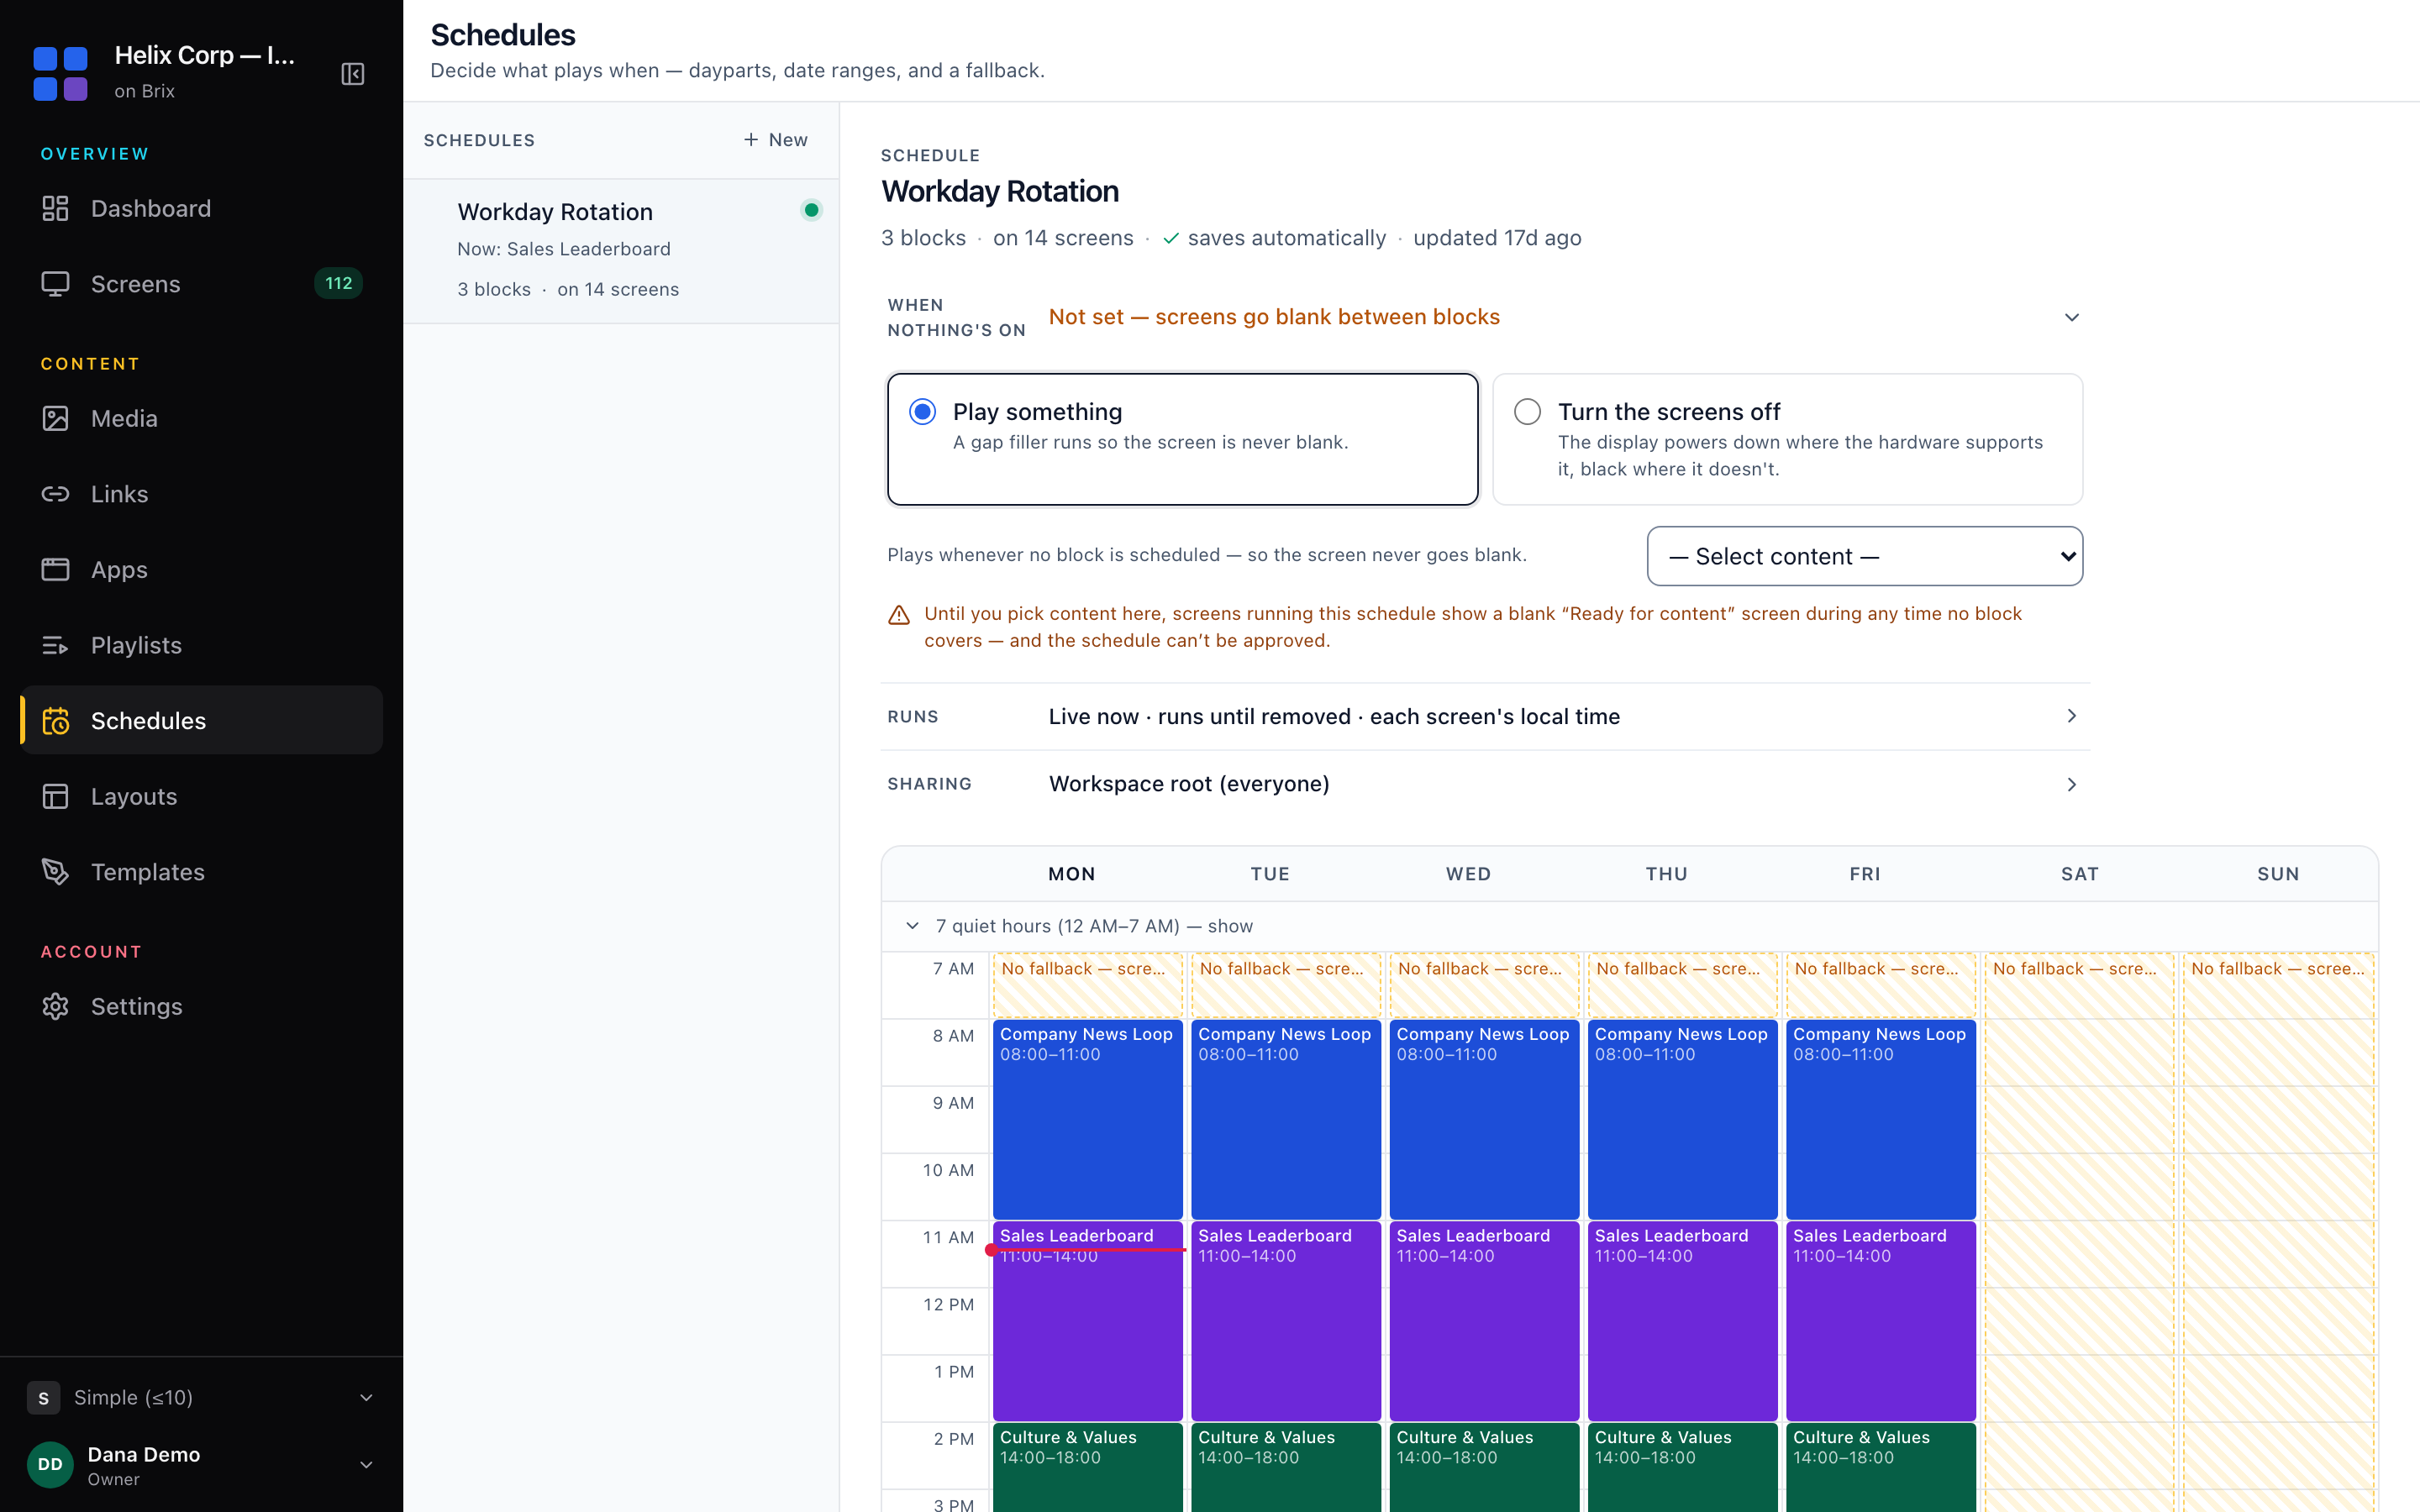Click the 112 screens count badge
Viewport: 2420px width, 1512px height.
338,284
